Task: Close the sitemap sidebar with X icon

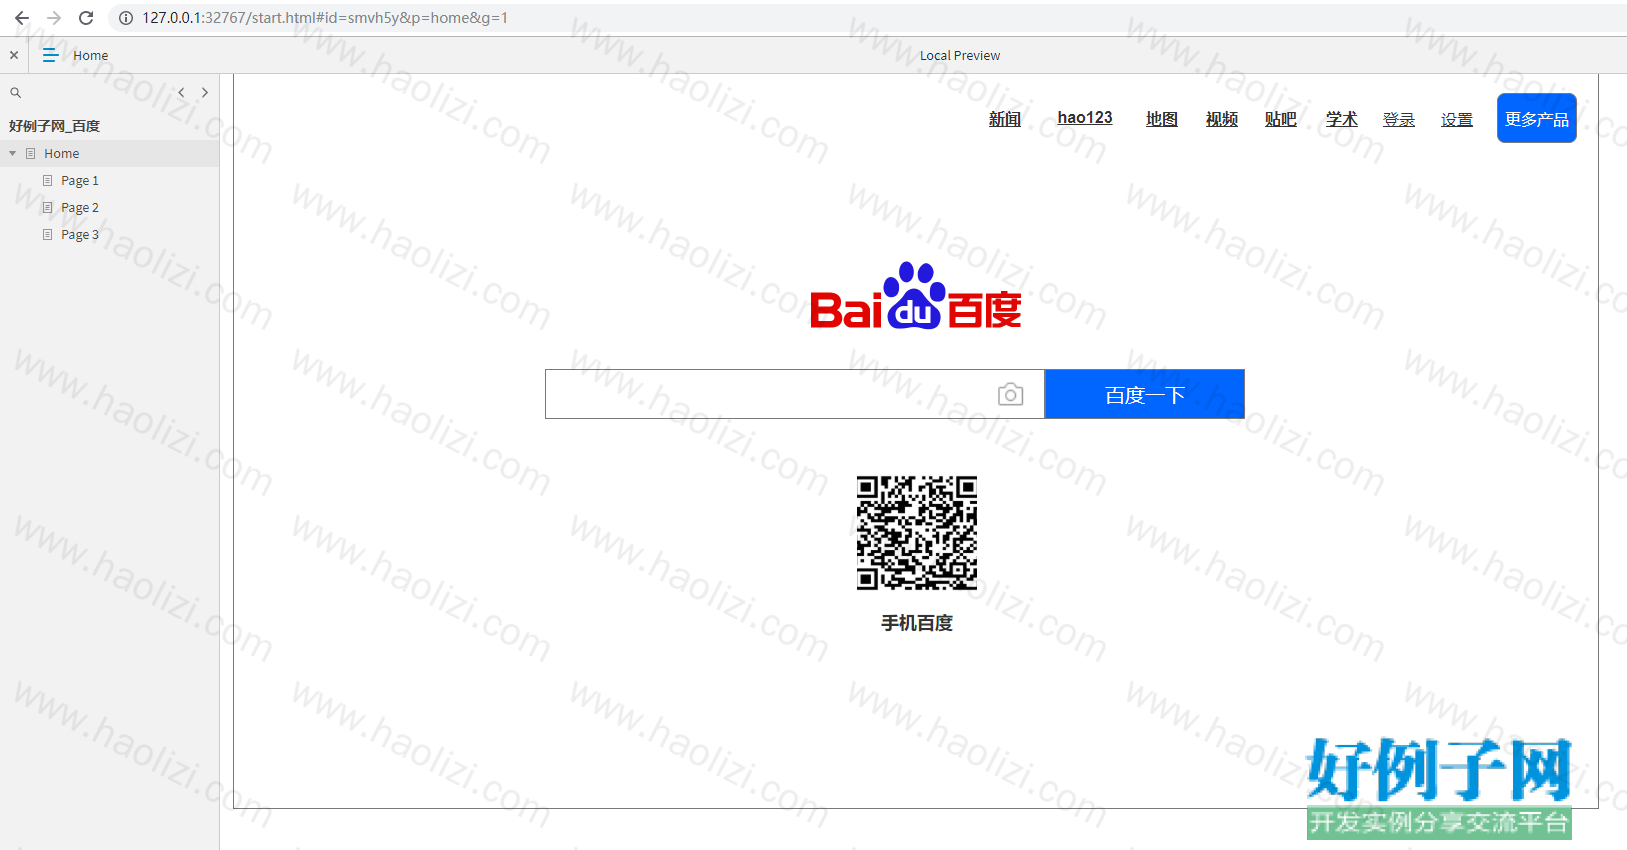Action: [14, 55]
